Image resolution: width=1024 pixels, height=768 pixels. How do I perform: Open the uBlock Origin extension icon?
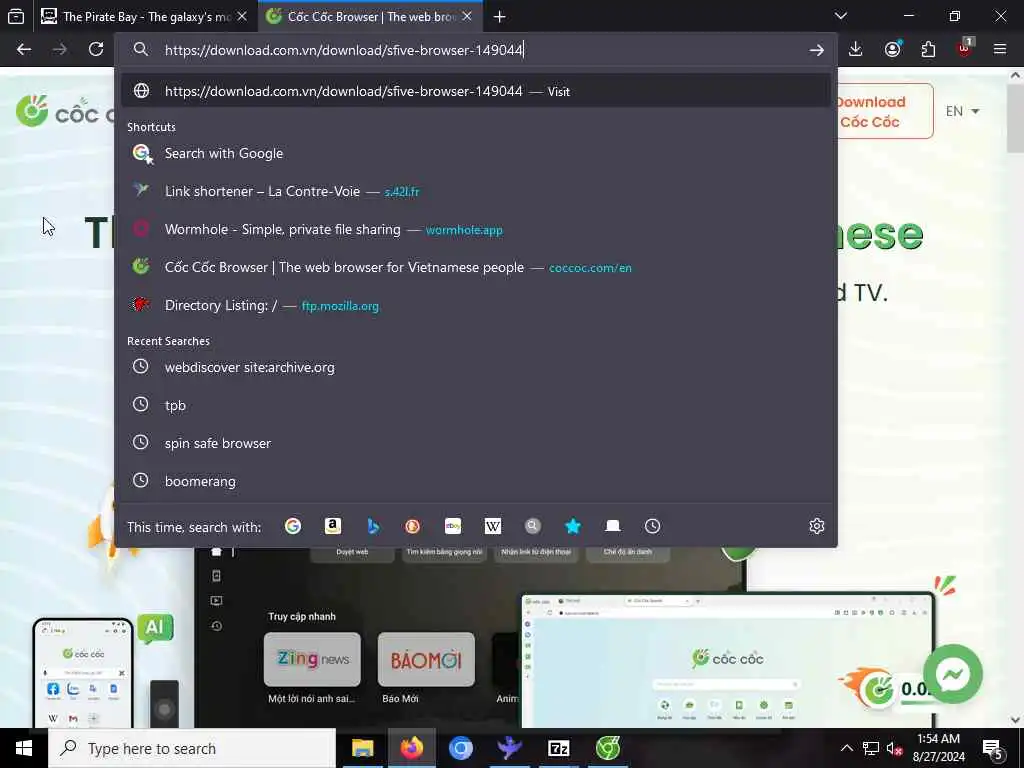point(965,50)
